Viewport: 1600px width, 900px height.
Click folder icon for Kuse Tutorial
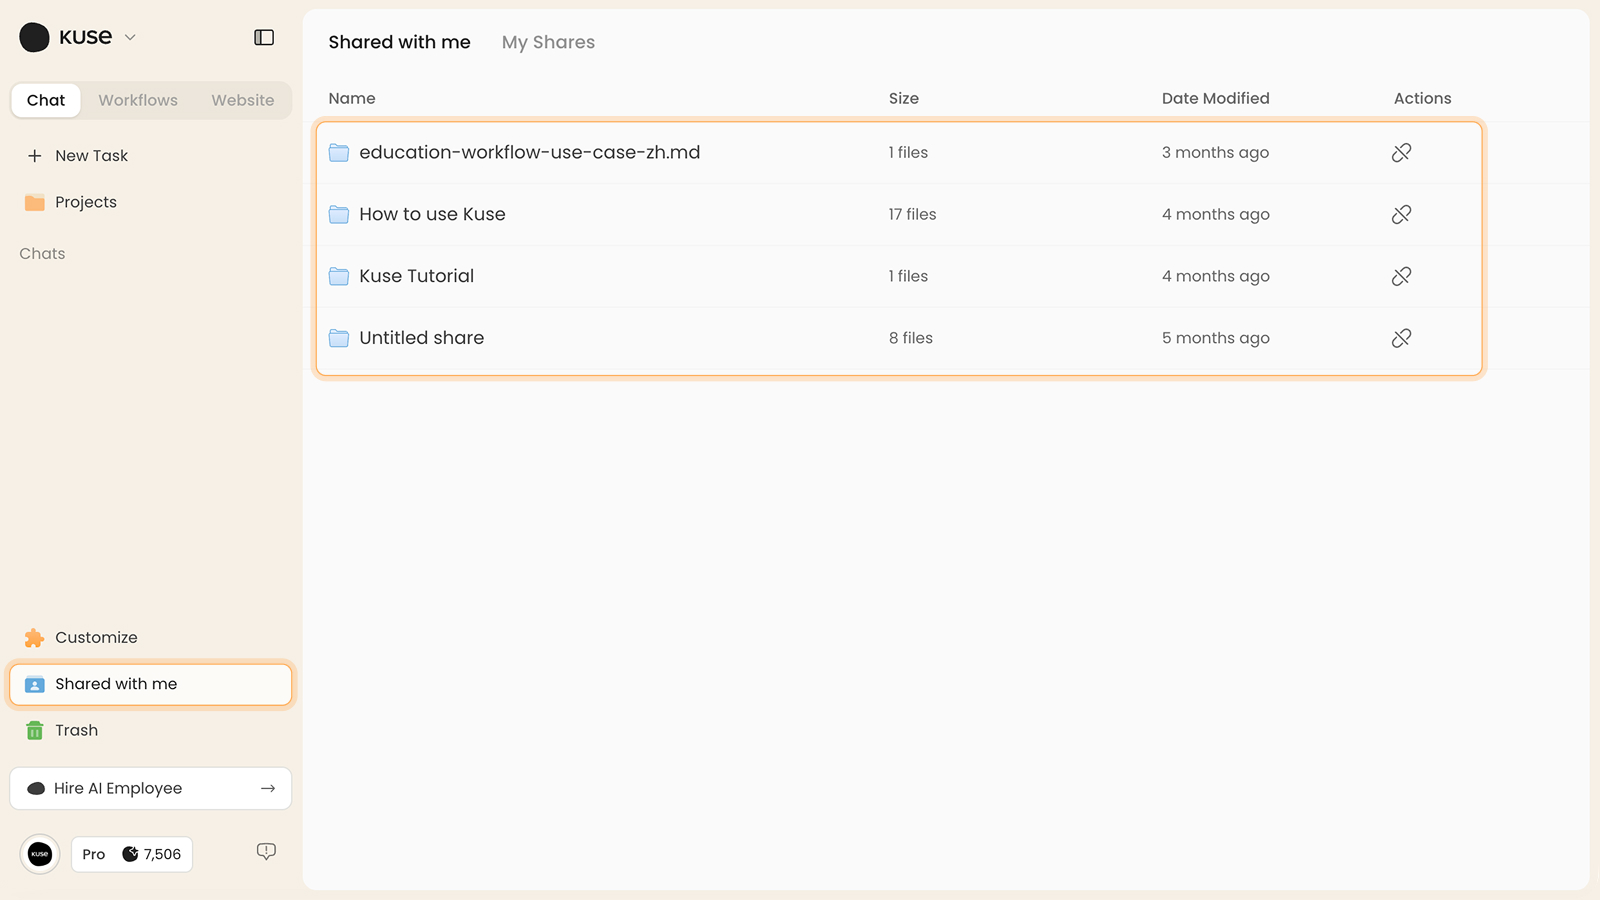click(339, 277)
